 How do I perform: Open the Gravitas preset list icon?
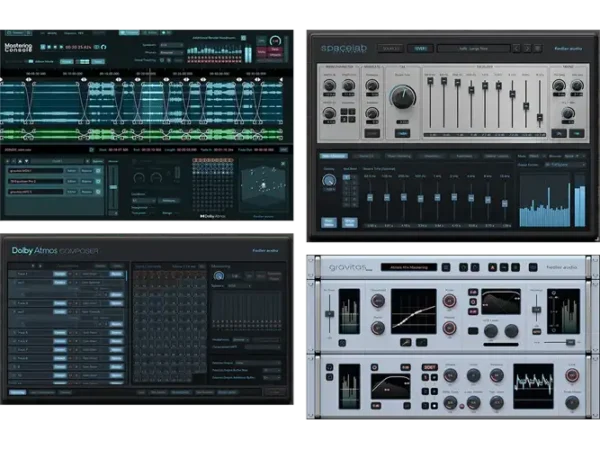(446, 267)
